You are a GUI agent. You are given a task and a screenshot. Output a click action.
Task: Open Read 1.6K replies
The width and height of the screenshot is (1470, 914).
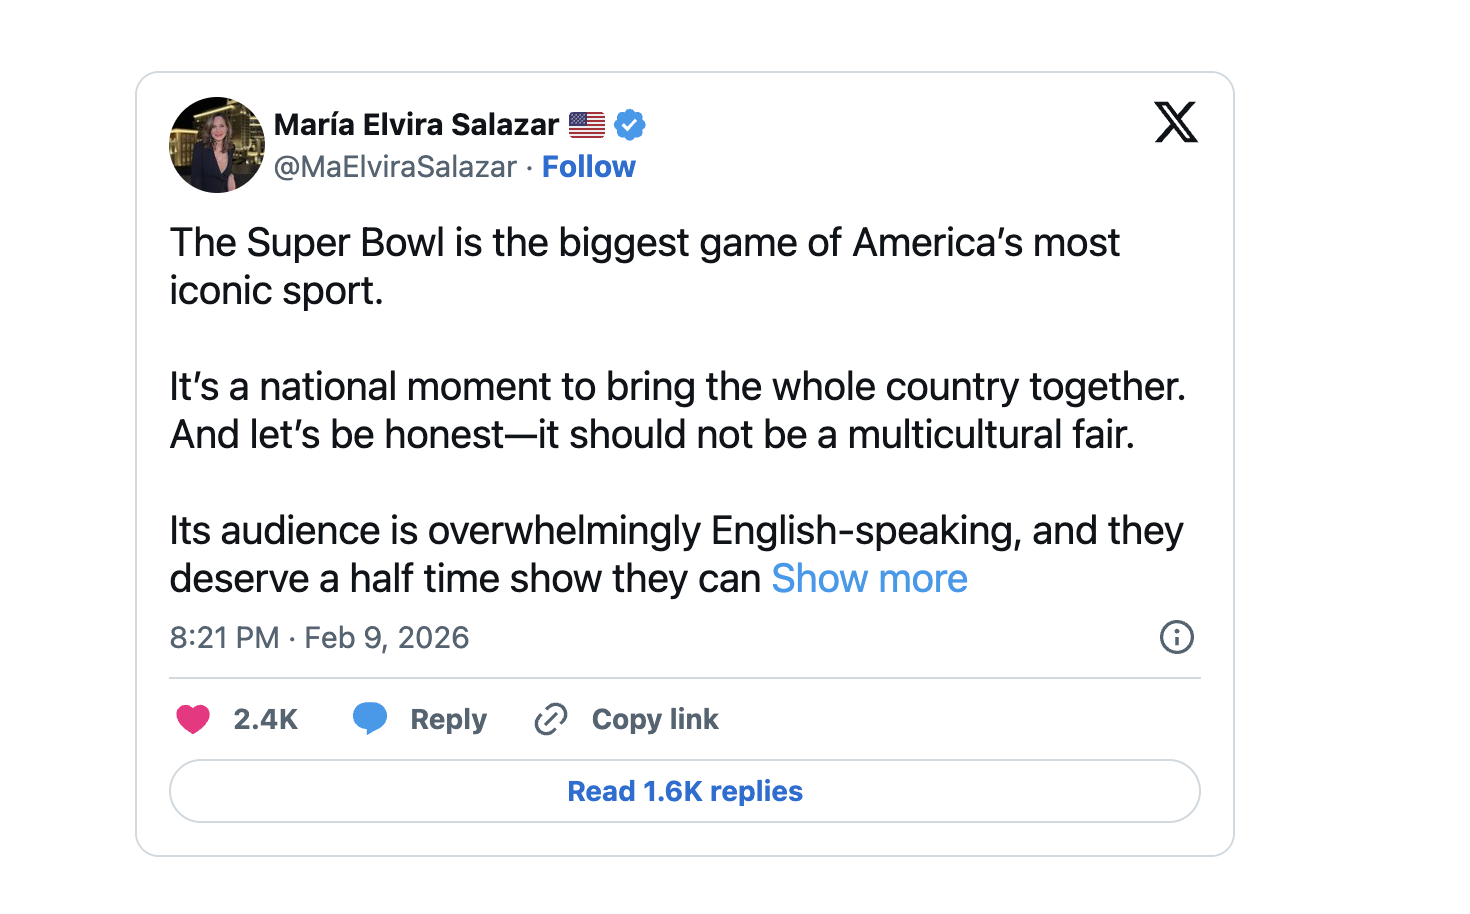pos(684,791)
